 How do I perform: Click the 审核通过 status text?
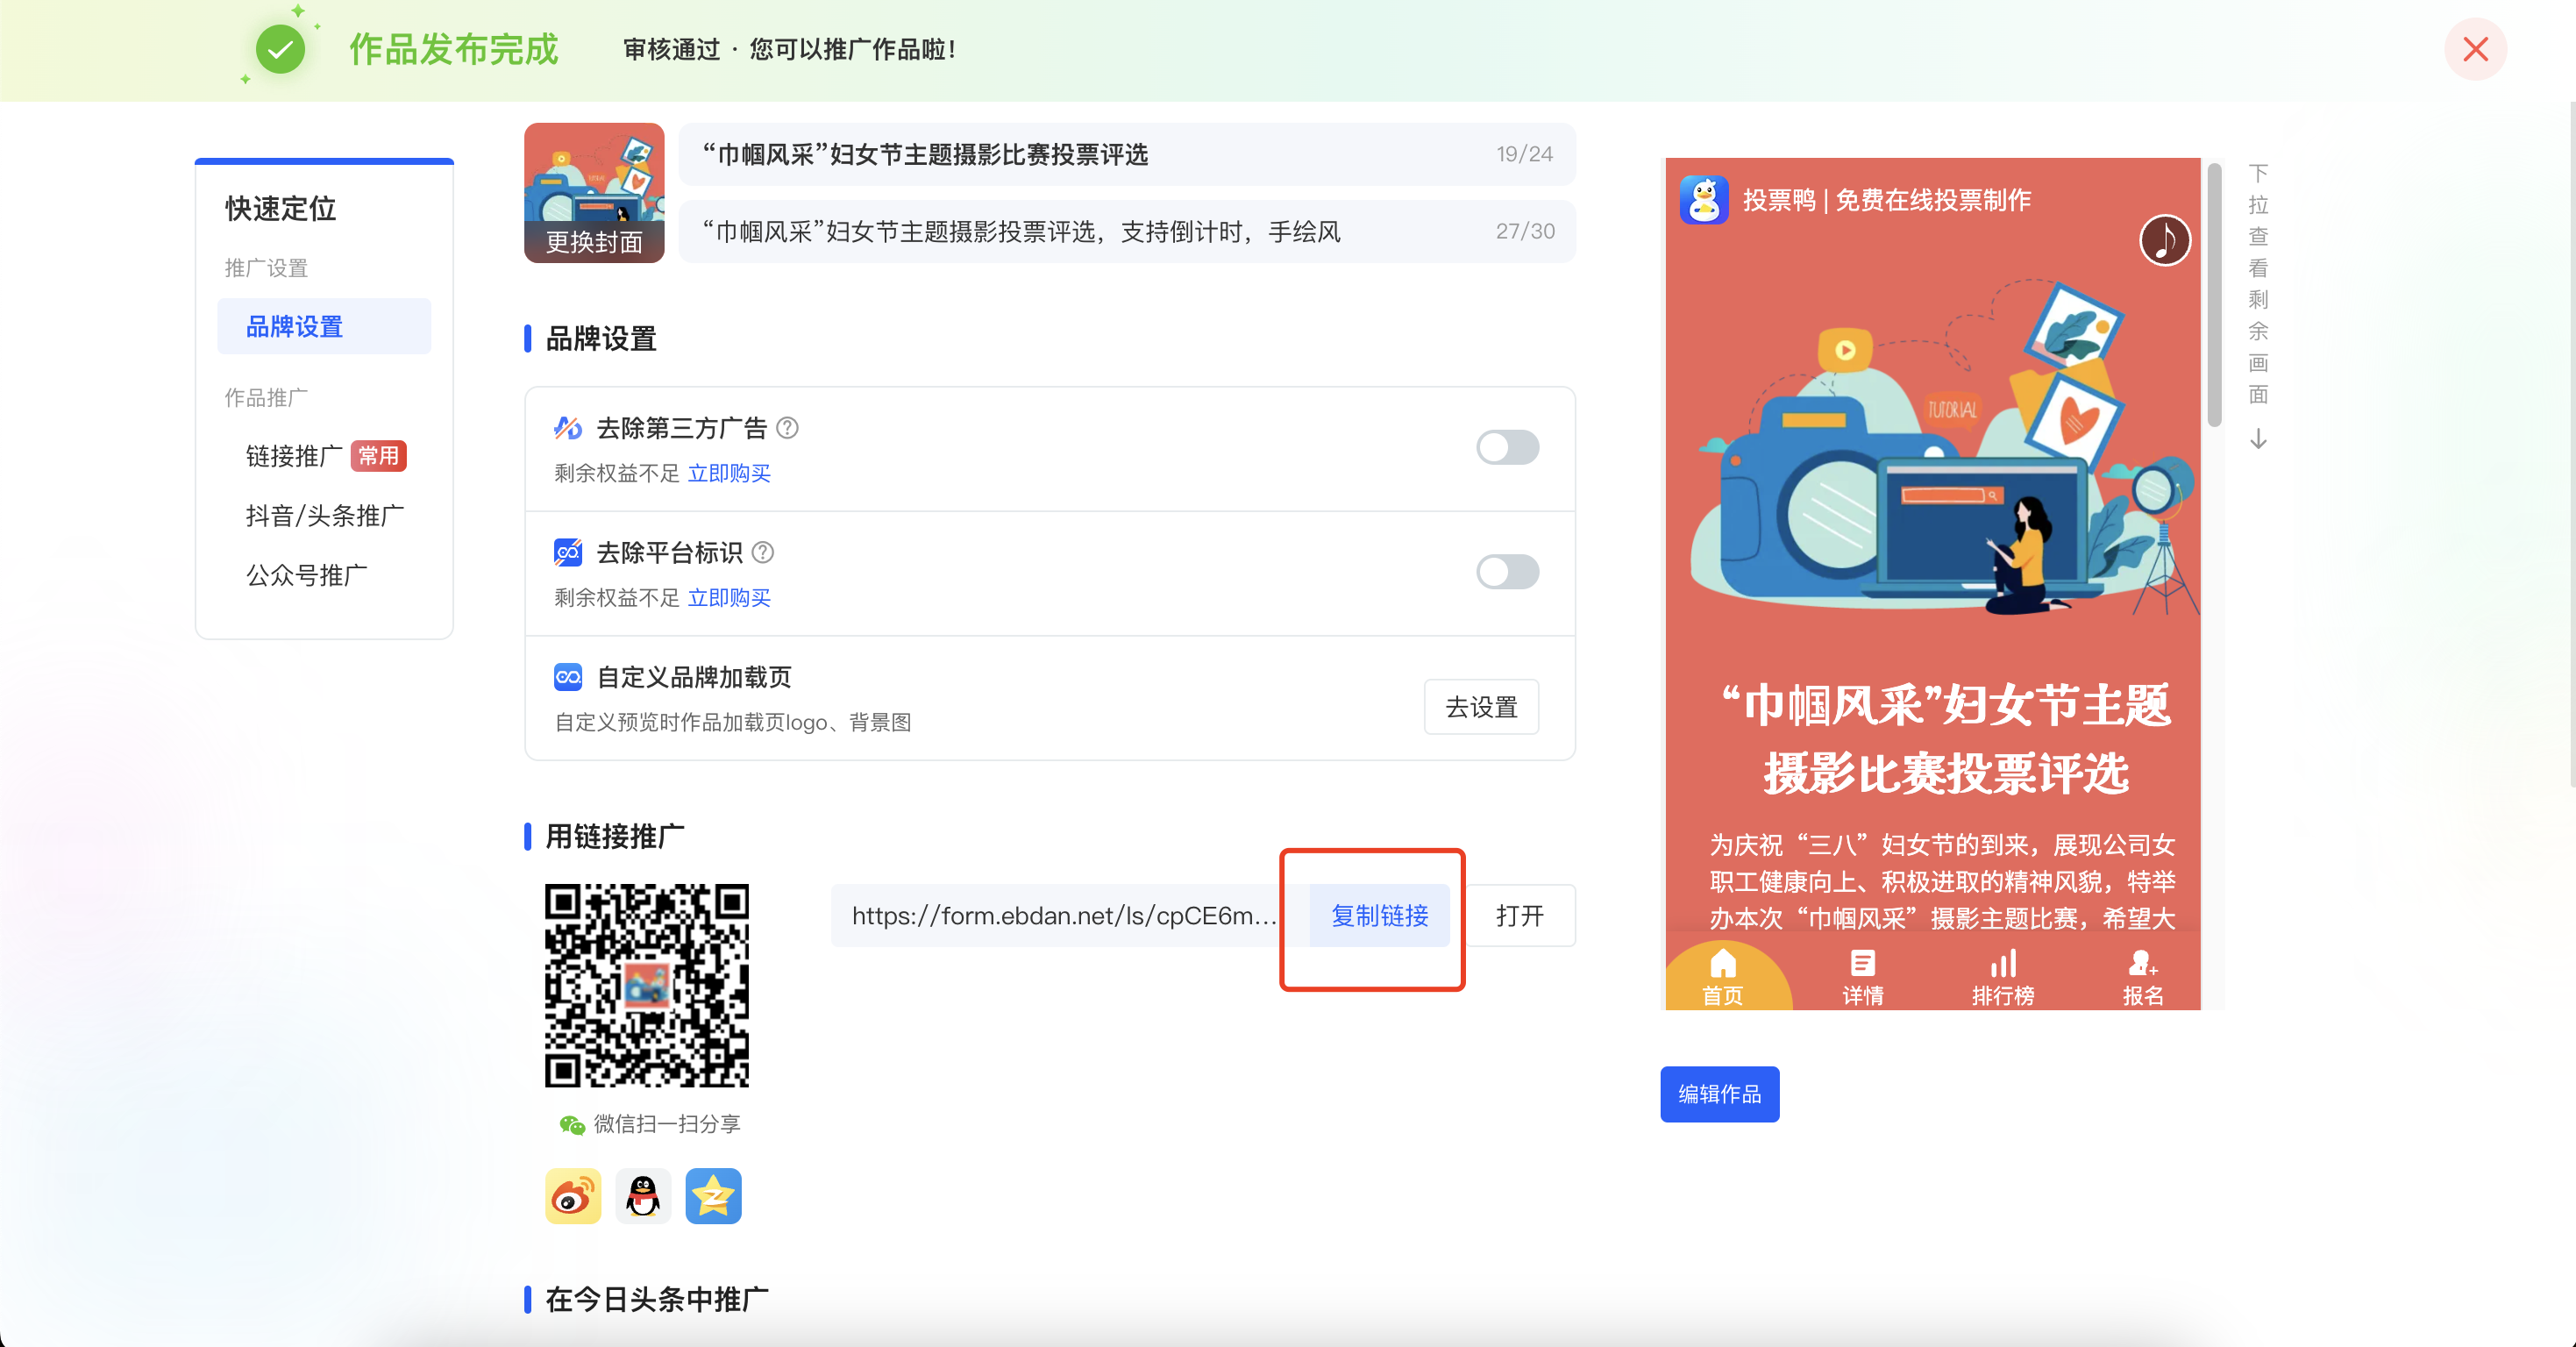click(671, 49)
